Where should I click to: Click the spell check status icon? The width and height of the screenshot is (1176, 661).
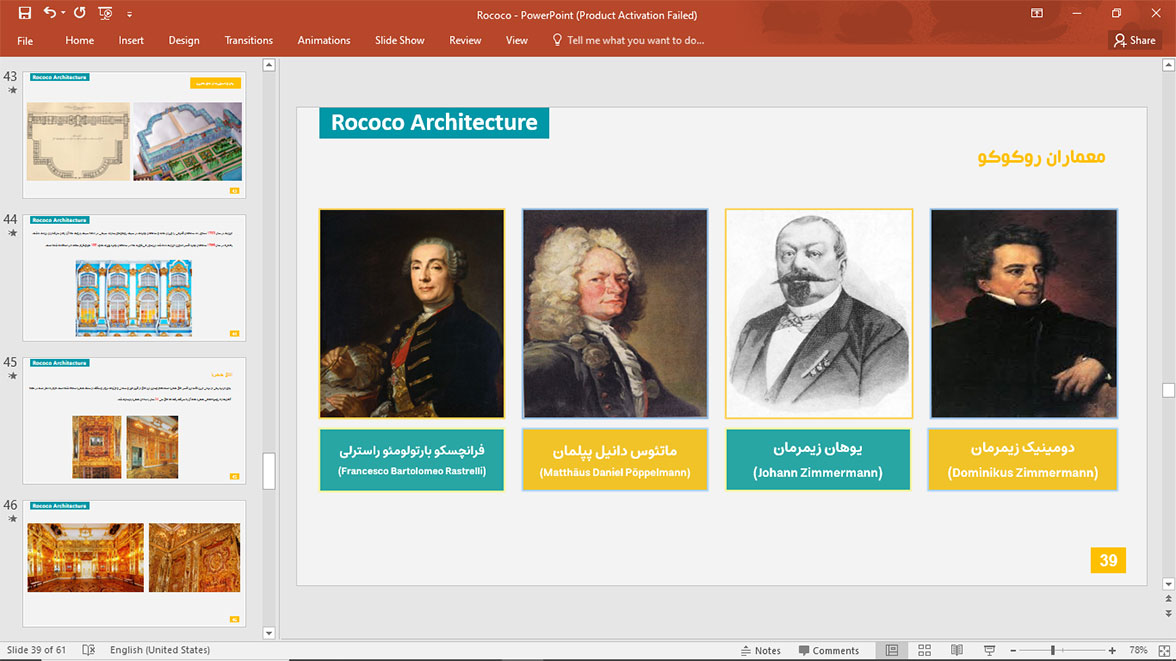[88, 650]
